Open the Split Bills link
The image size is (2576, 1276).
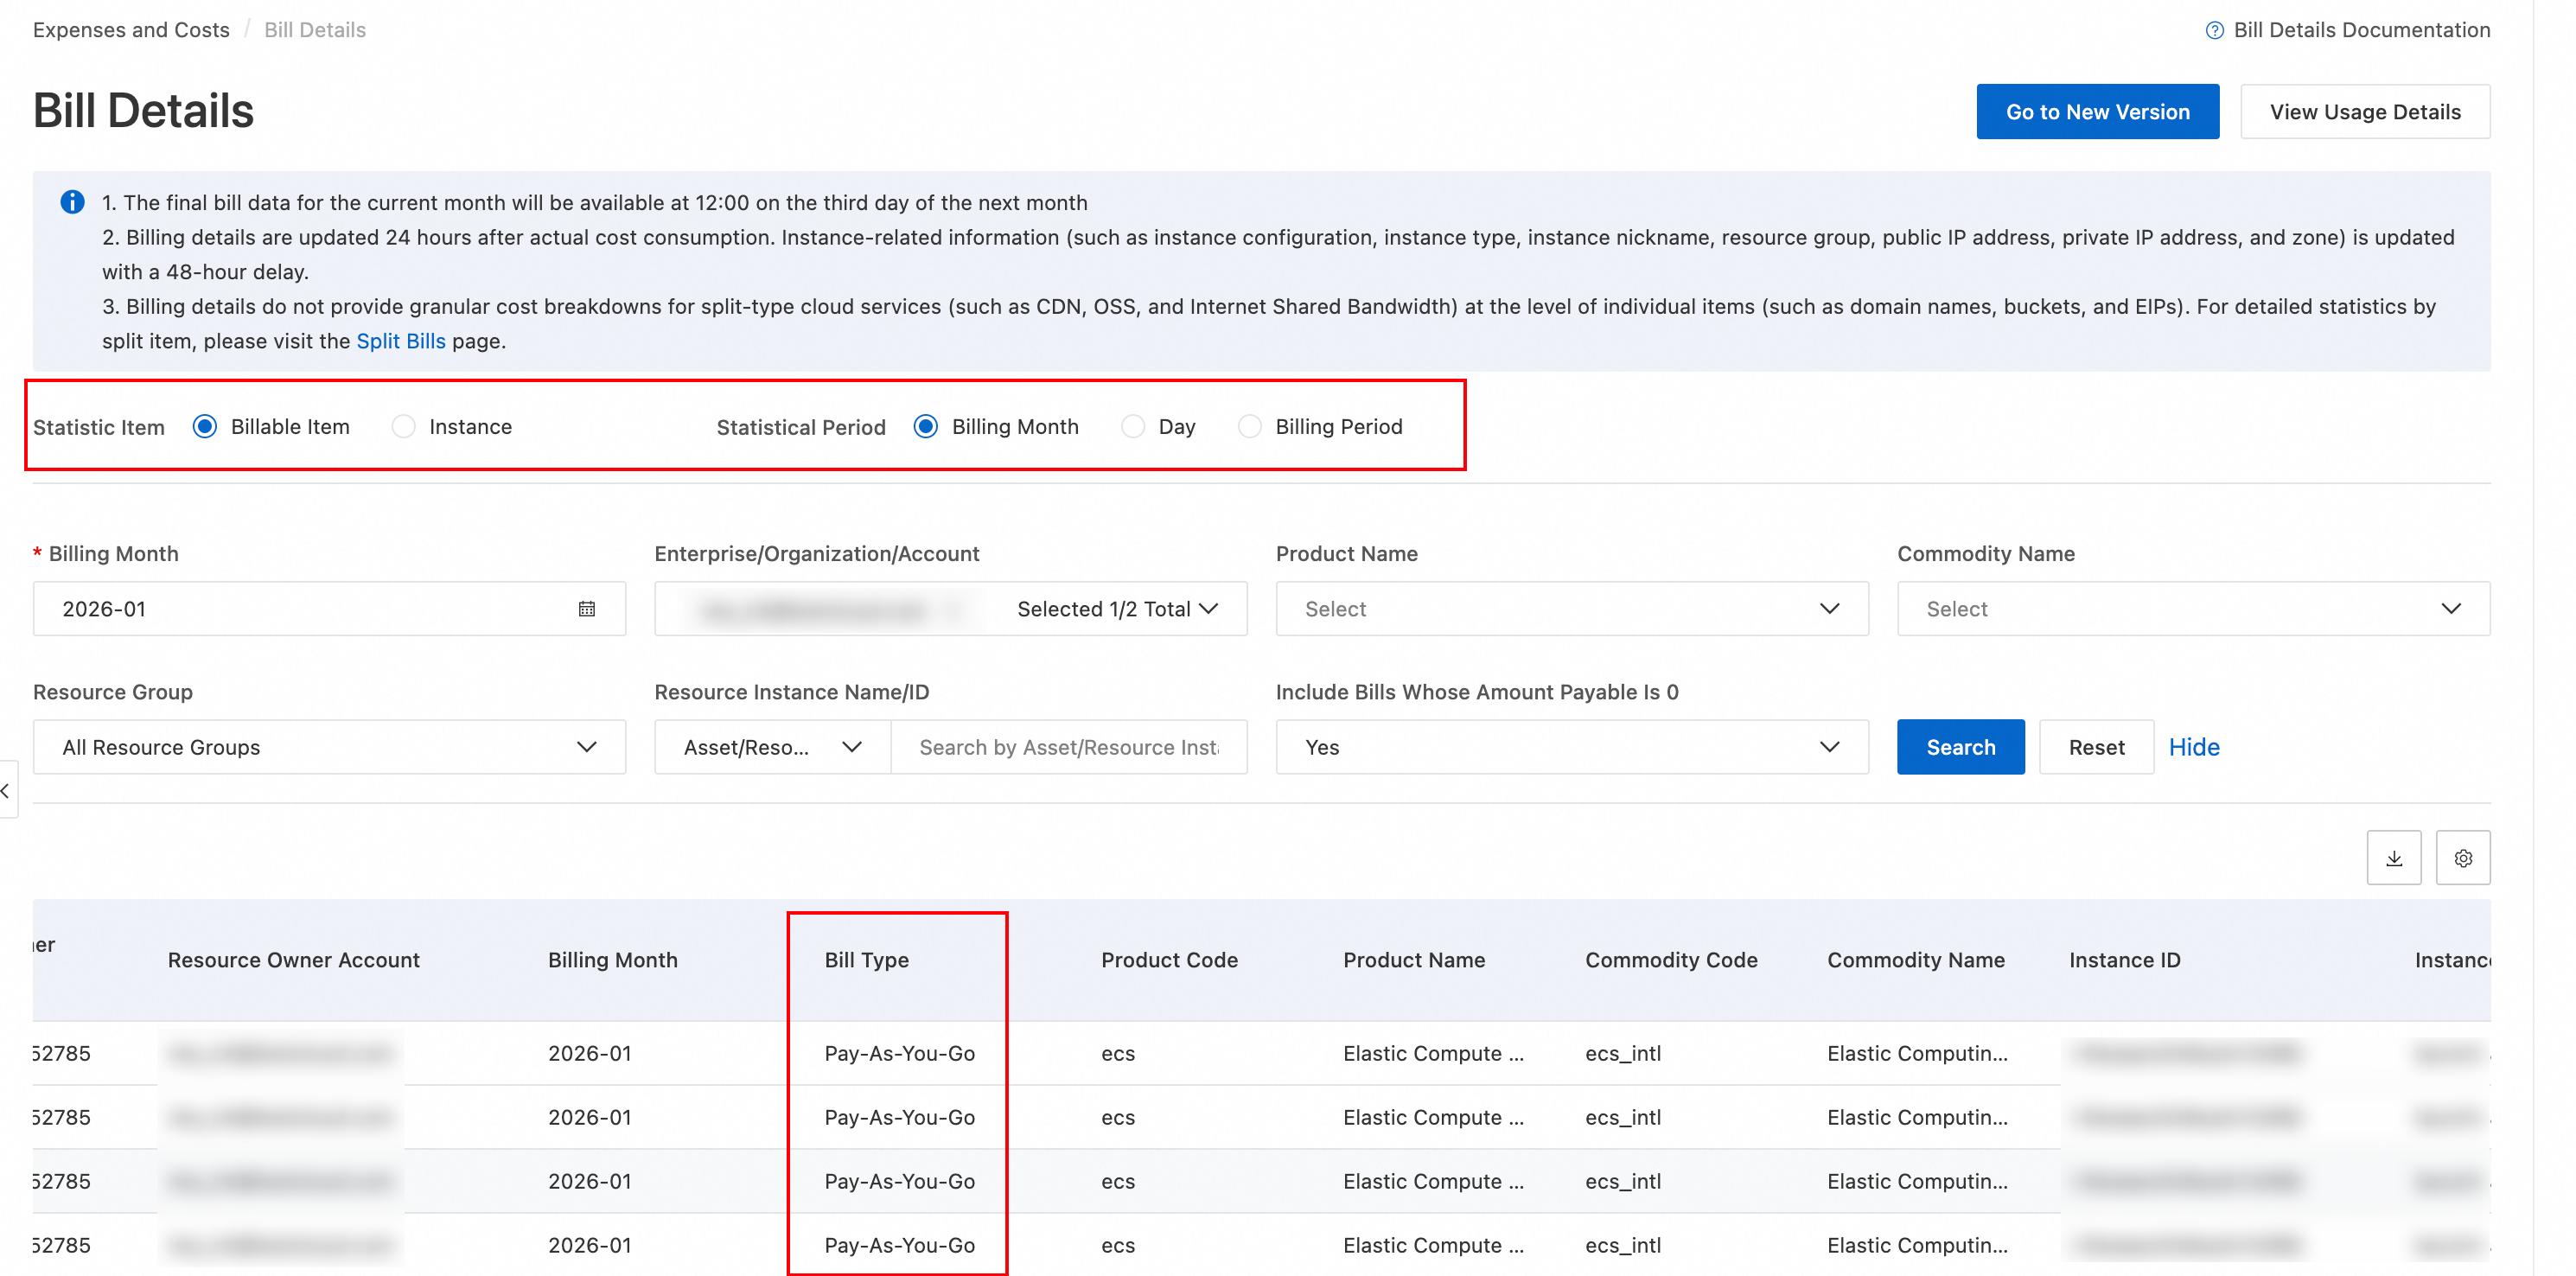[x=400, y=341]
